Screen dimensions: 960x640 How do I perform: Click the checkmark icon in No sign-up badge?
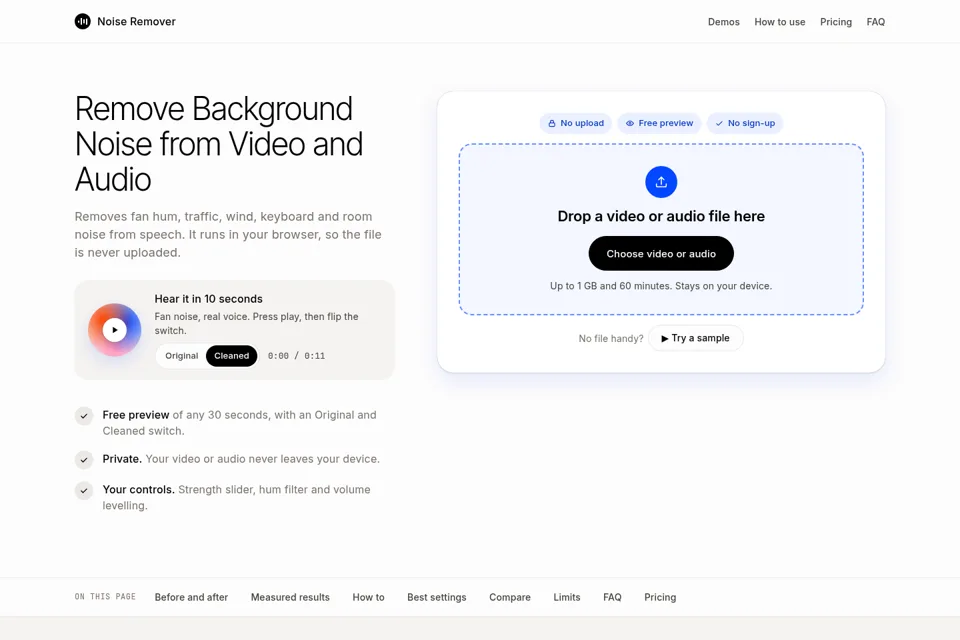click(x=719, y=123)
